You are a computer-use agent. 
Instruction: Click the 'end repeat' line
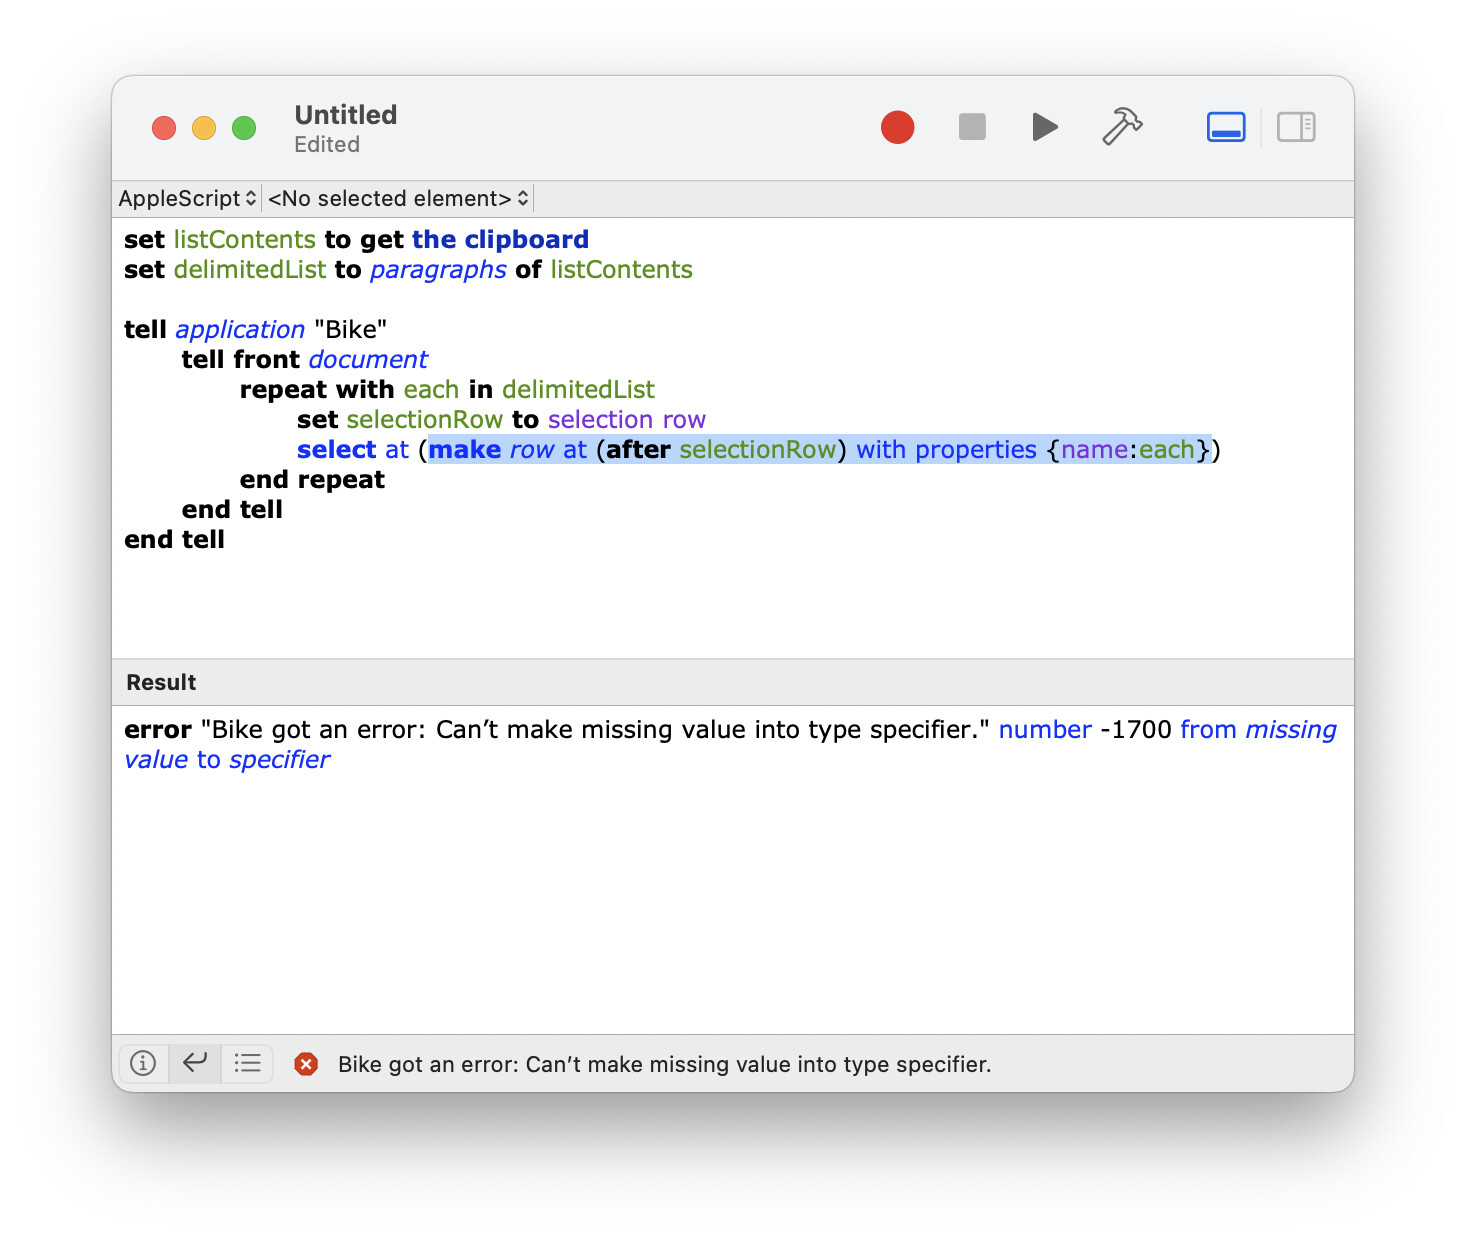pos(312,480)
